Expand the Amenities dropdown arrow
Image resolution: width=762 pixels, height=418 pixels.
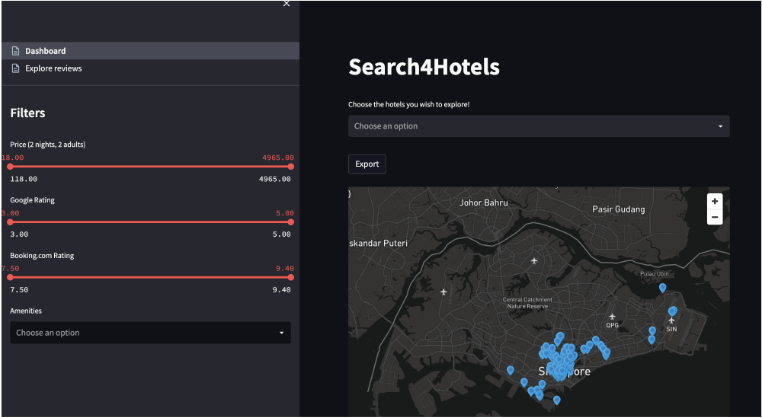click(x=281, y=333)
